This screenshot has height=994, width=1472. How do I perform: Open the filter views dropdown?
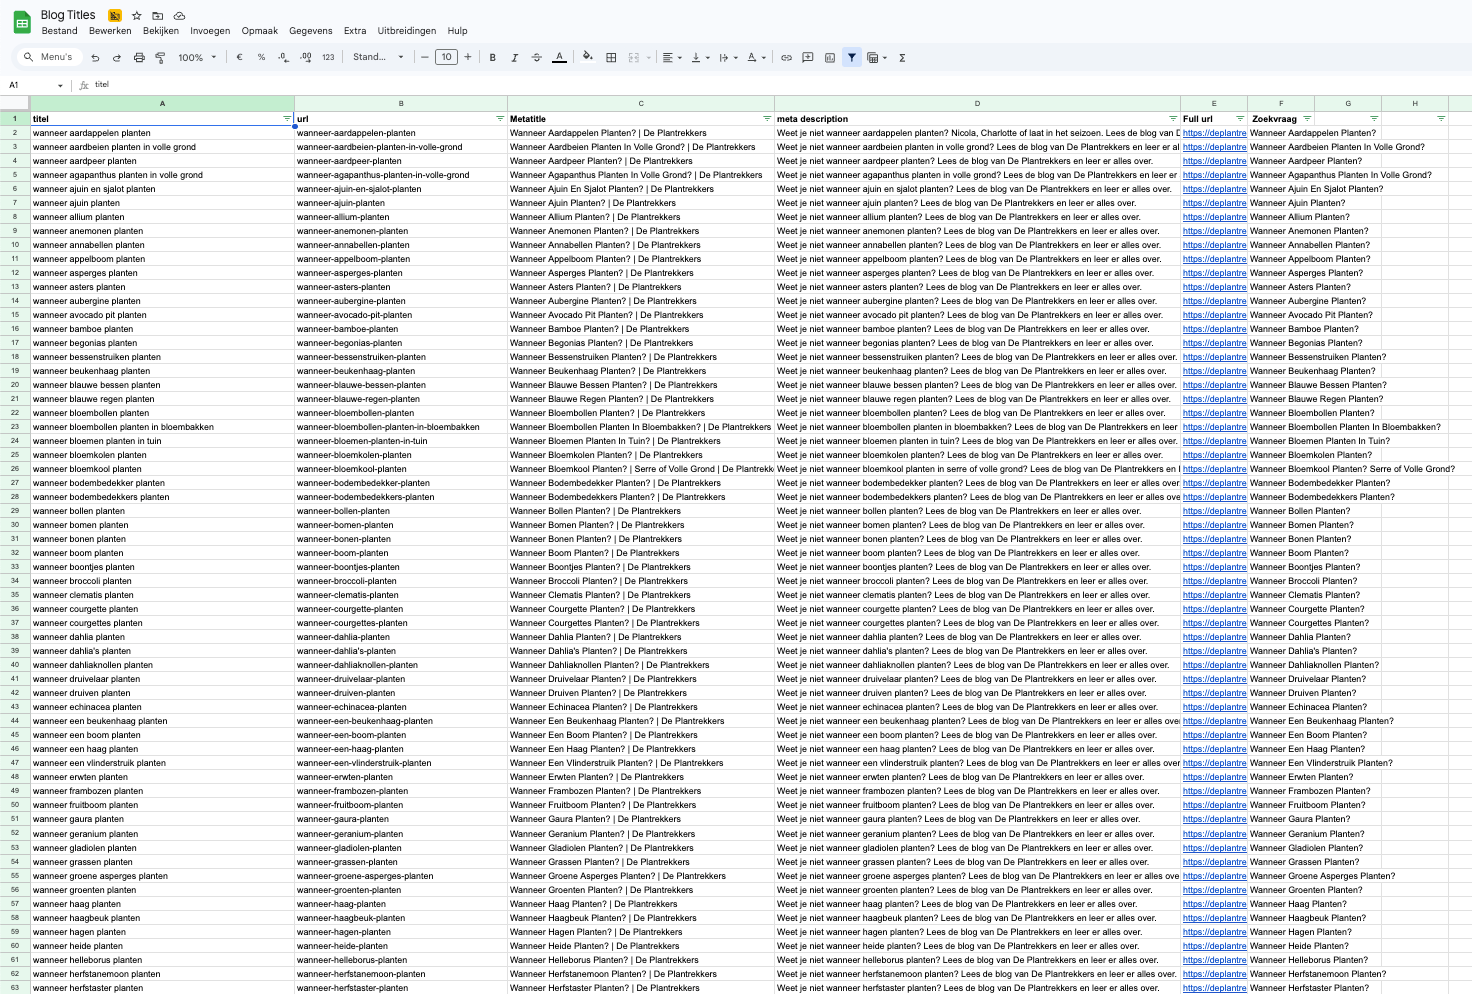(x=876, y=58)
